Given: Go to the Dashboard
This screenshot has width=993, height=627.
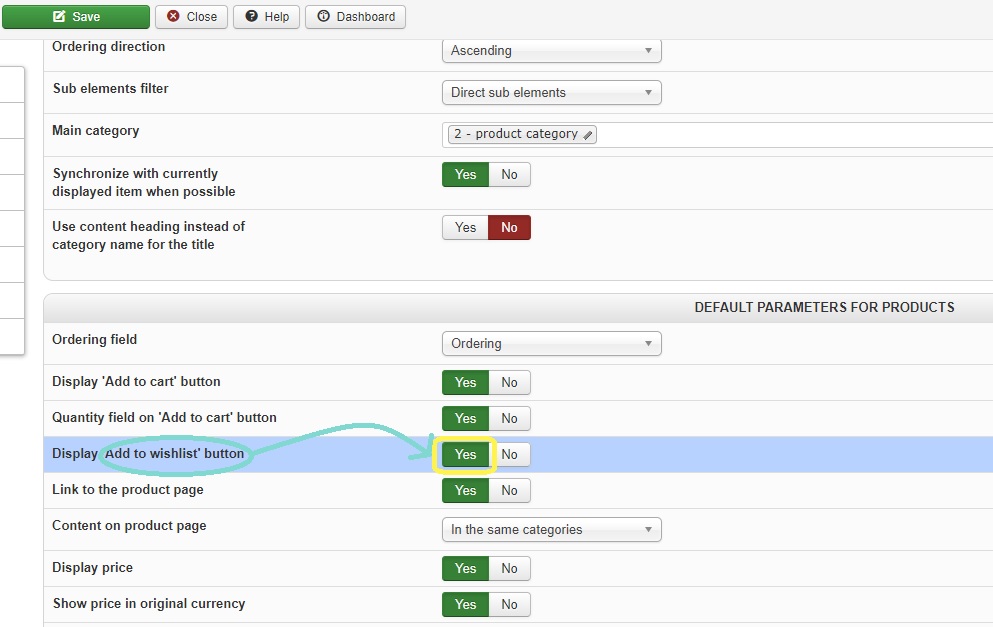Looking at the screenshot, I should click(355, 16).
